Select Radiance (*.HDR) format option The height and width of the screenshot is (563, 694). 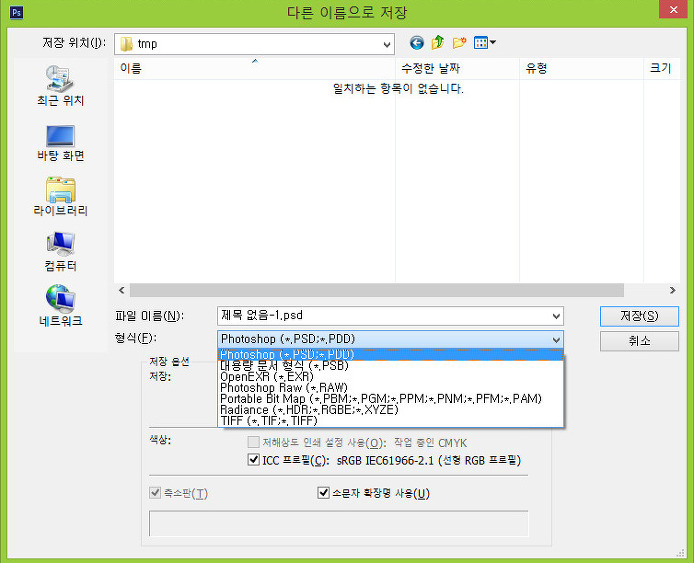pyautogui.click(x=390, y=410)
